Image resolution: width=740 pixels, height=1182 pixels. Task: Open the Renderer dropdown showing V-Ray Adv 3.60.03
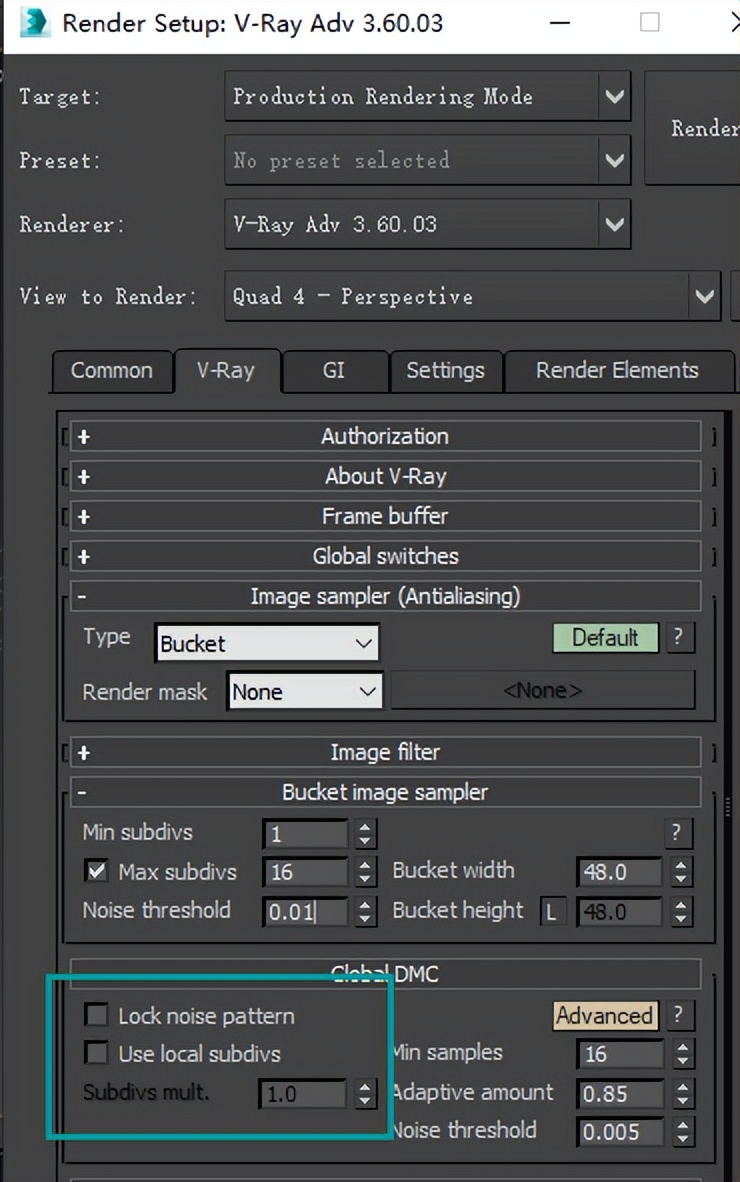pyautogui.click(x=427, y=224)
